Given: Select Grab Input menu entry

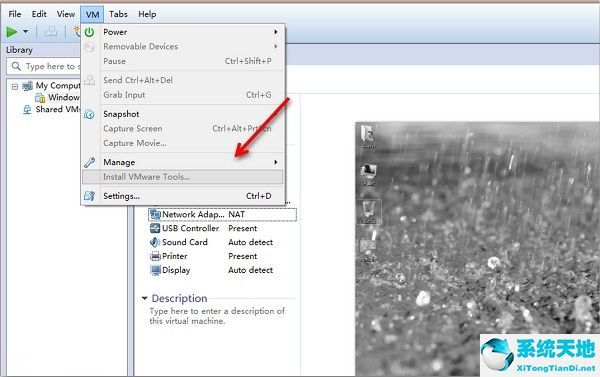Looking at the screenshot, I should [x=183, y=95].
